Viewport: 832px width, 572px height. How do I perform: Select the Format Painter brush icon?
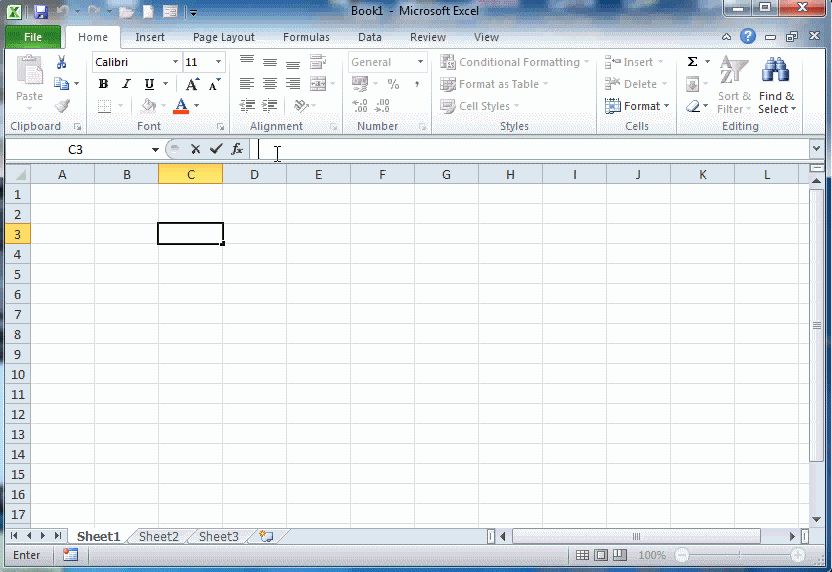62,106
